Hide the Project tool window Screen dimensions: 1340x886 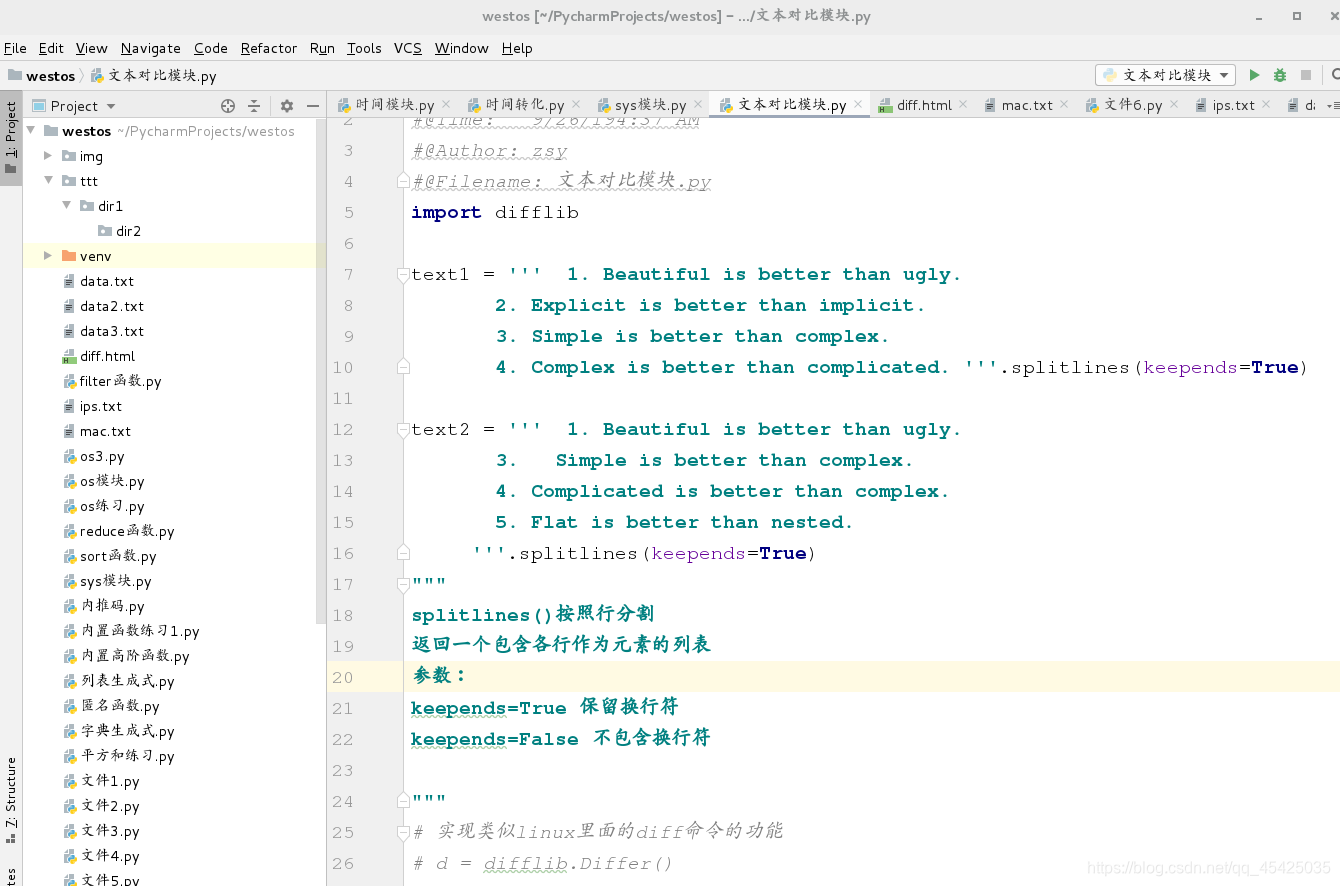pyautogui.click(x=313, y=106)
